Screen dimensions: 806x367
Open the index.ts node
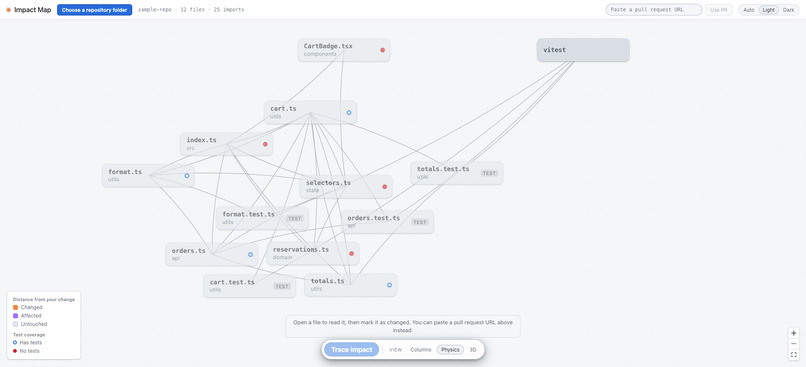(x=226, y=144)
